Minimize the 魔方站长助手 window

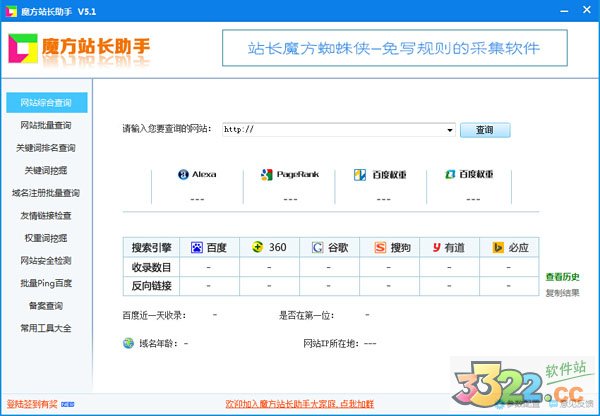(564, 11)
